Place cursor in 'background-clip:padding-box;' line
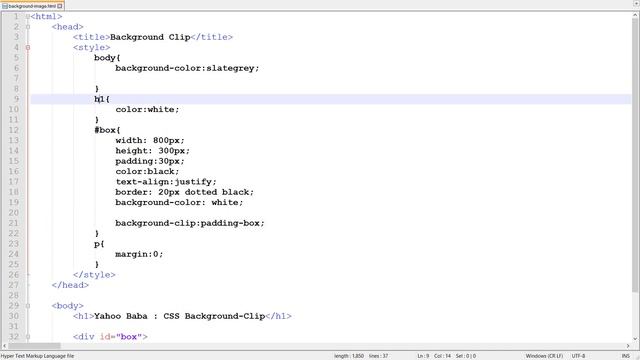 tap(190, 223)
